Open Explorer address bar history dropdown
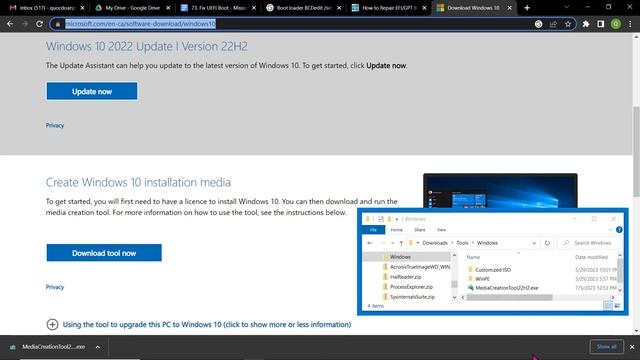The height and width of the screenshot is (360, 640). pos(534,243)
